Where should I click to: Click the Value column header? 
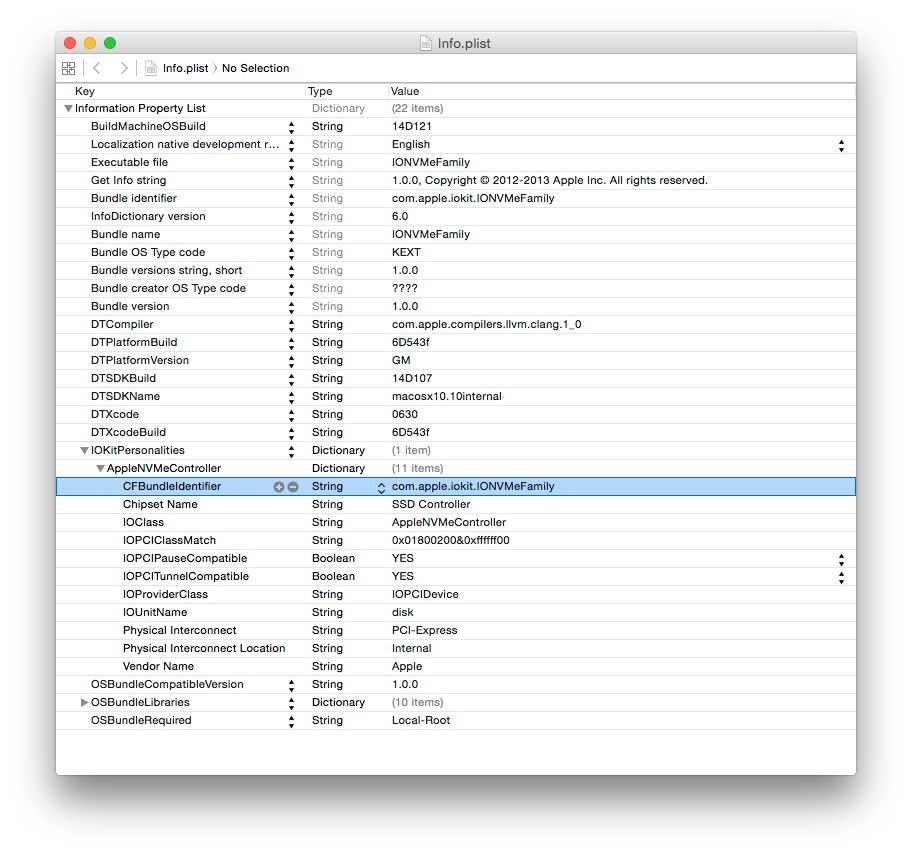pyautogui.click(x=405, y=91)
